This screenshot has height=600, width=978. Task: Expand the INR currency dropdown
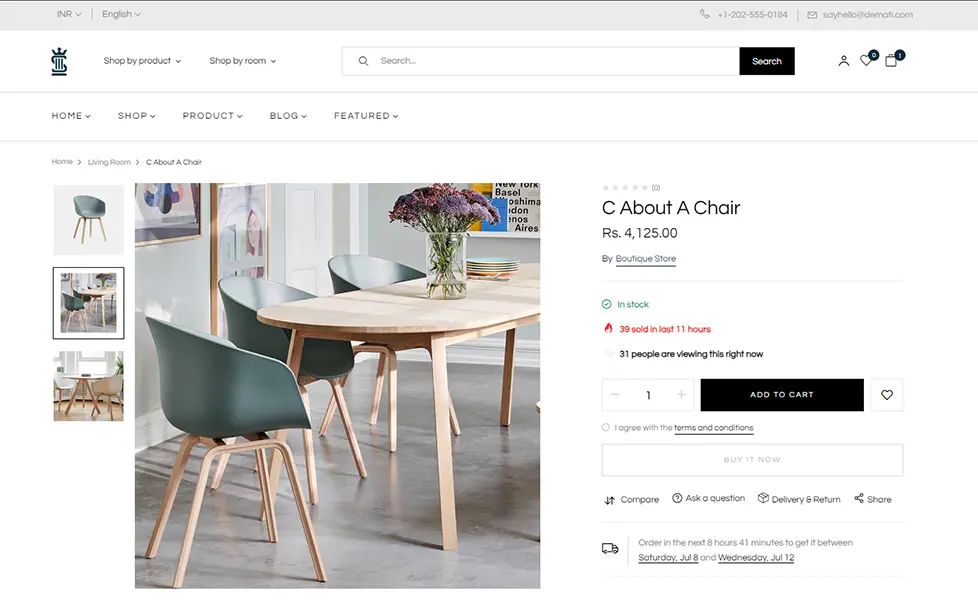pos(69,14)
